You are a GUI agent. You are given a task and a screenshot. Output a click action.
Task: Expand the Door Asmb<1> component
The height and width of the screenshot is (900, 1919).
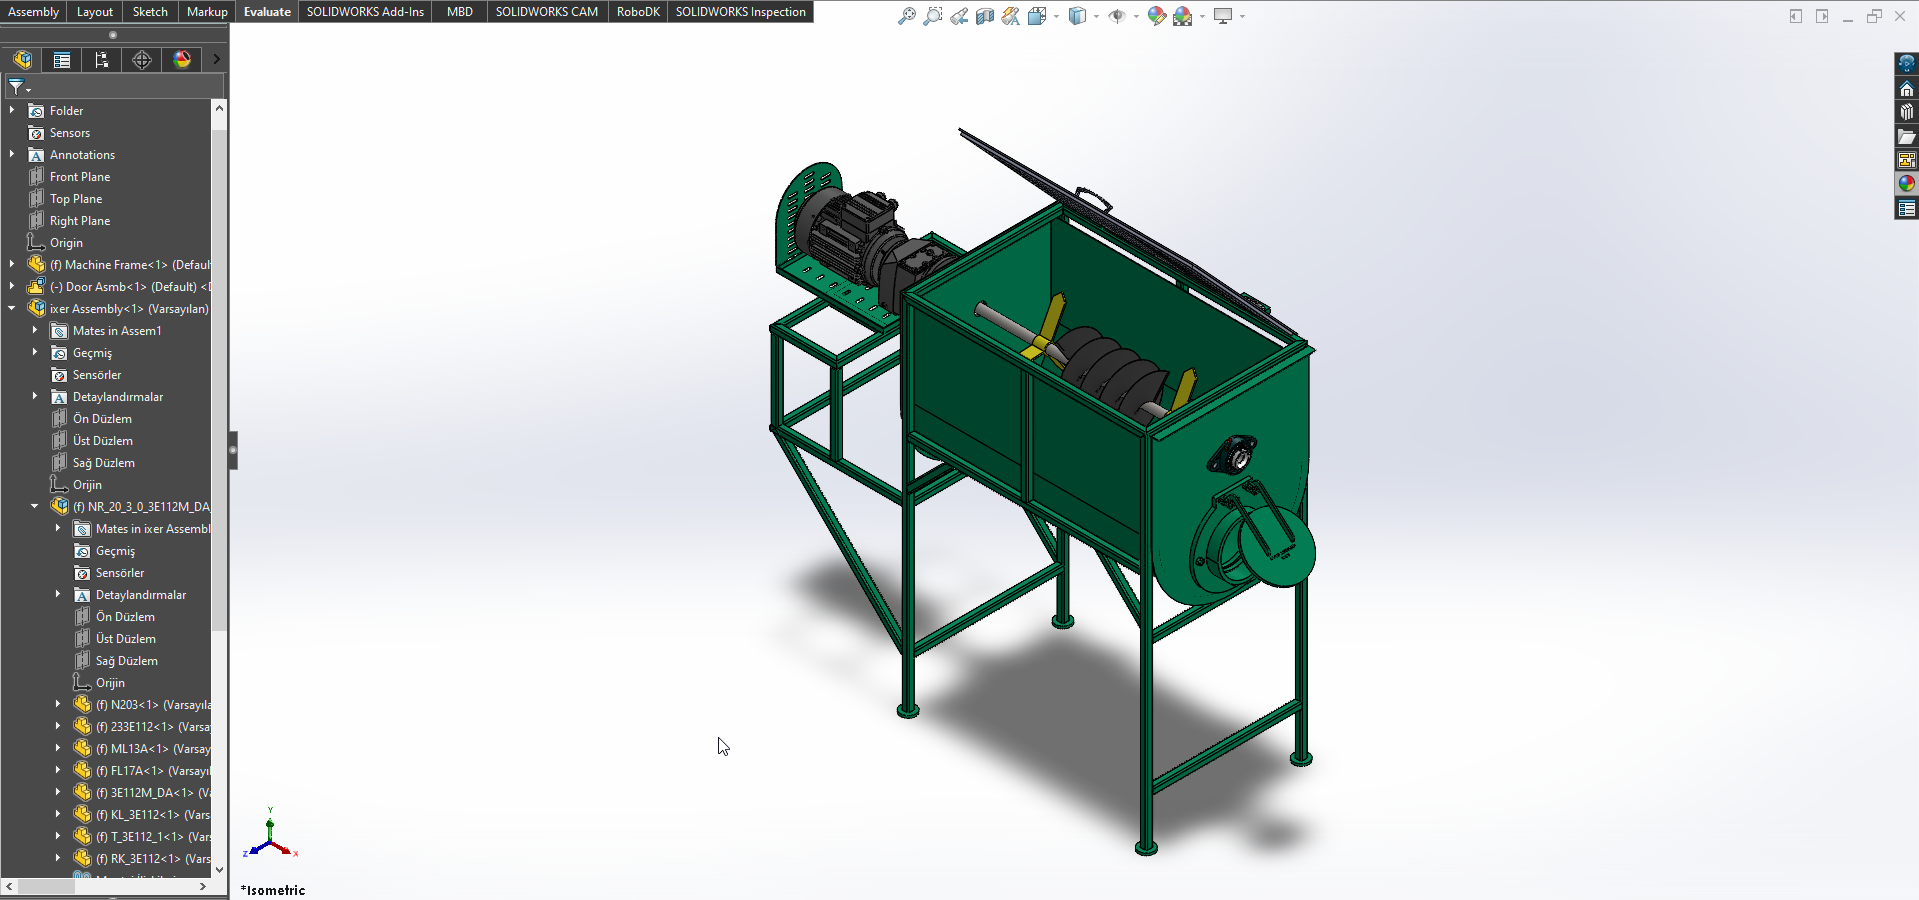pyautogui.click(x=12, y=286)
